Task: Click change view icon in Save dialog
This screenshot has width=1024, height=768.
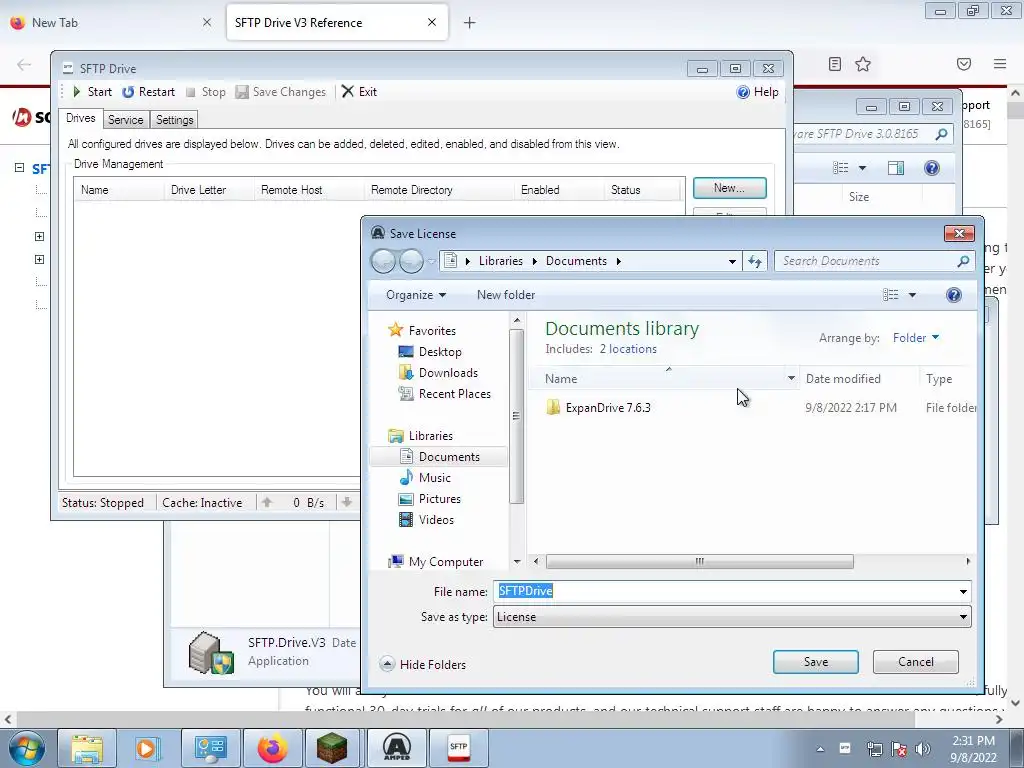Action: [891, 295]
